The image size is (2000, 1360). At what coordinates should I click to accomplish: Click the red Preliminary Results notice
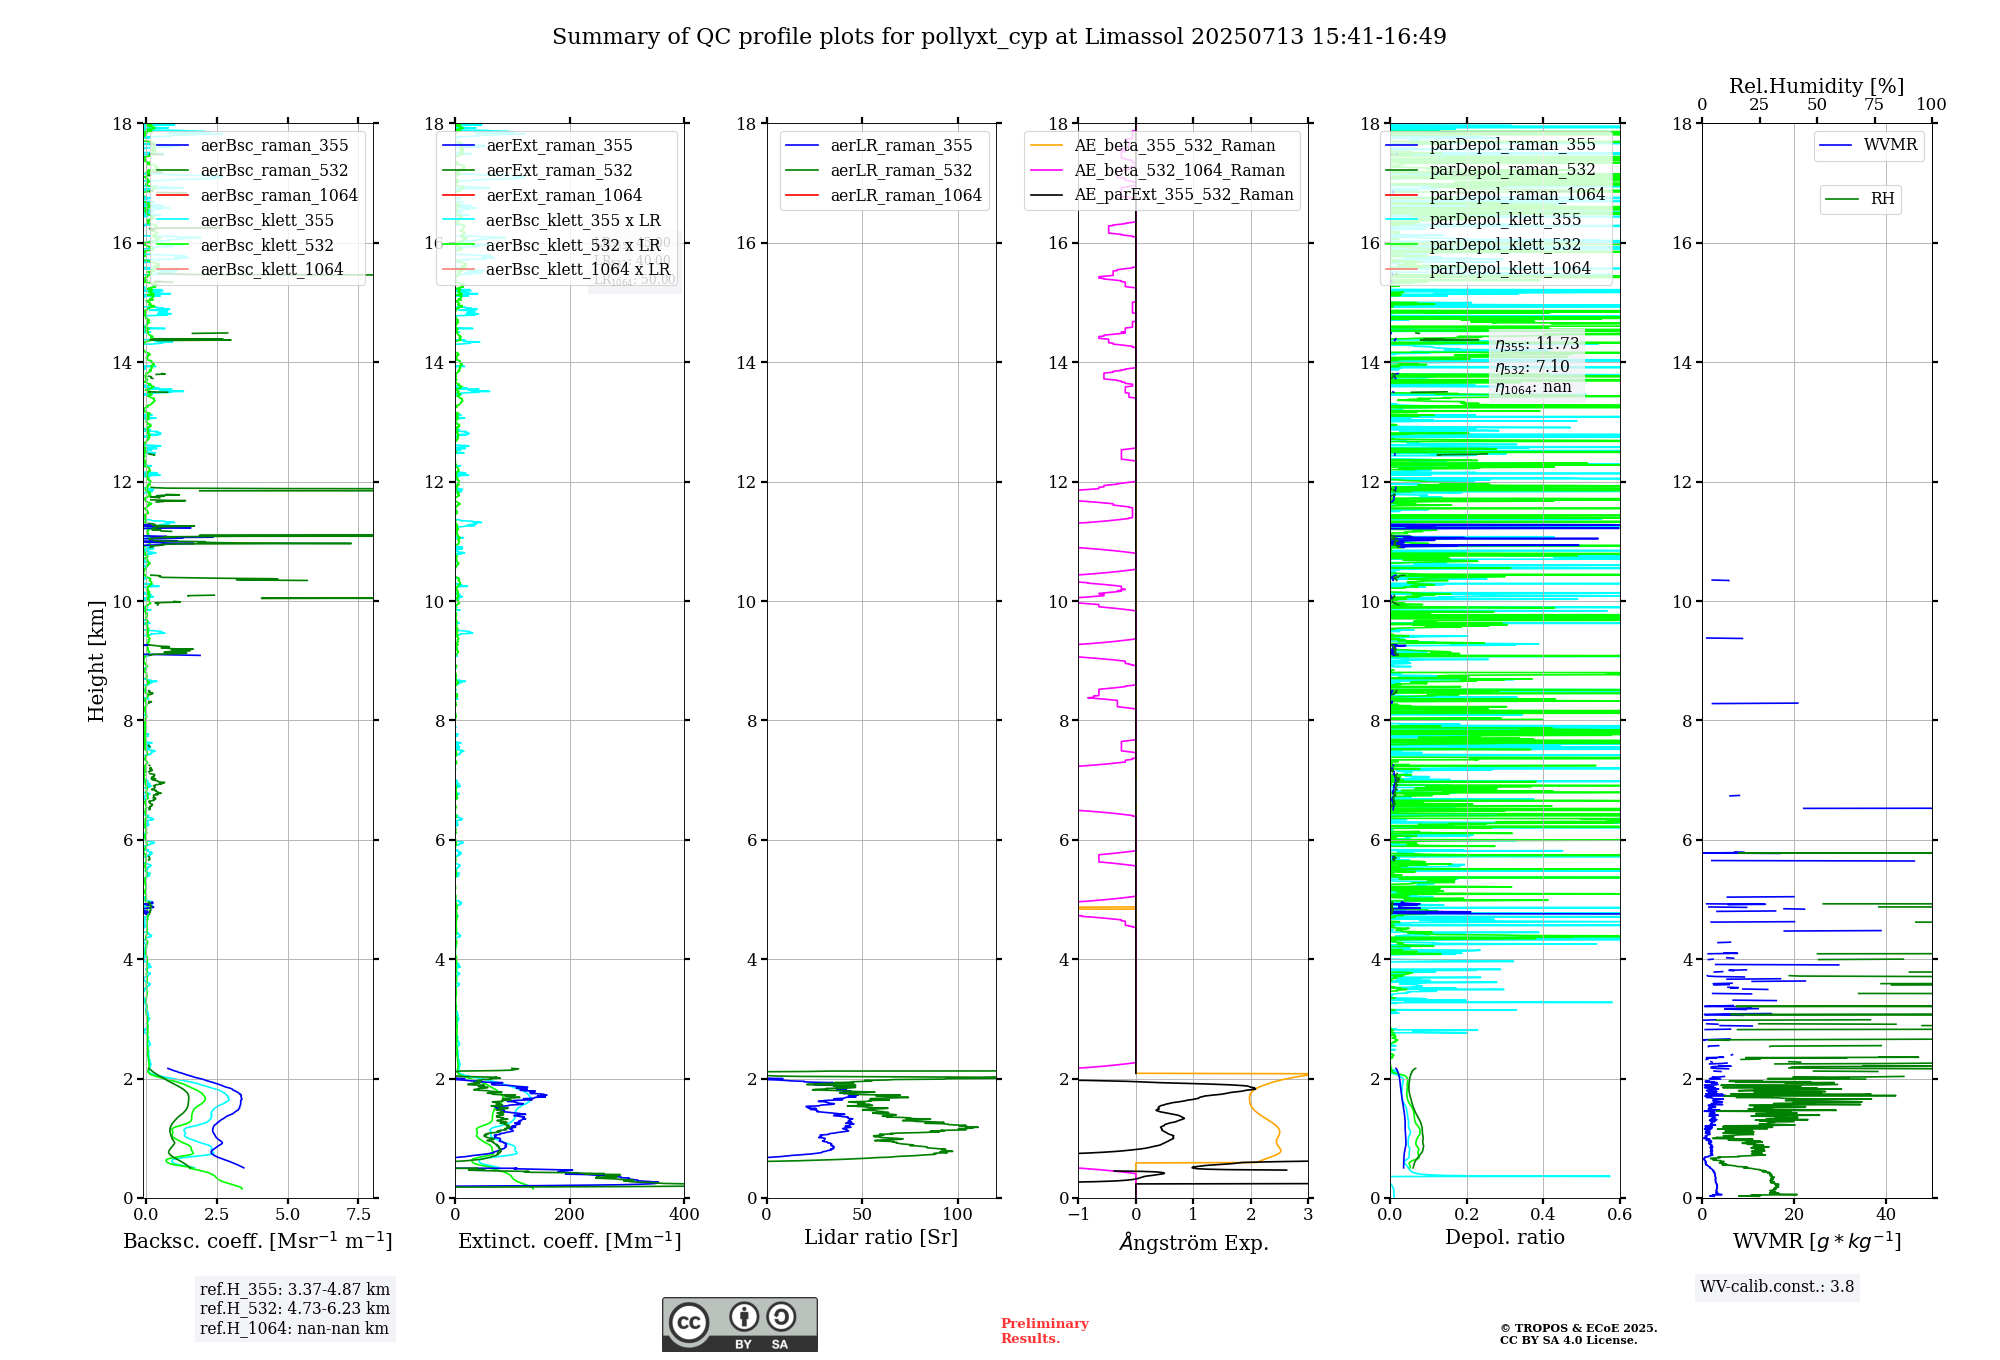coord(1045,1331)
